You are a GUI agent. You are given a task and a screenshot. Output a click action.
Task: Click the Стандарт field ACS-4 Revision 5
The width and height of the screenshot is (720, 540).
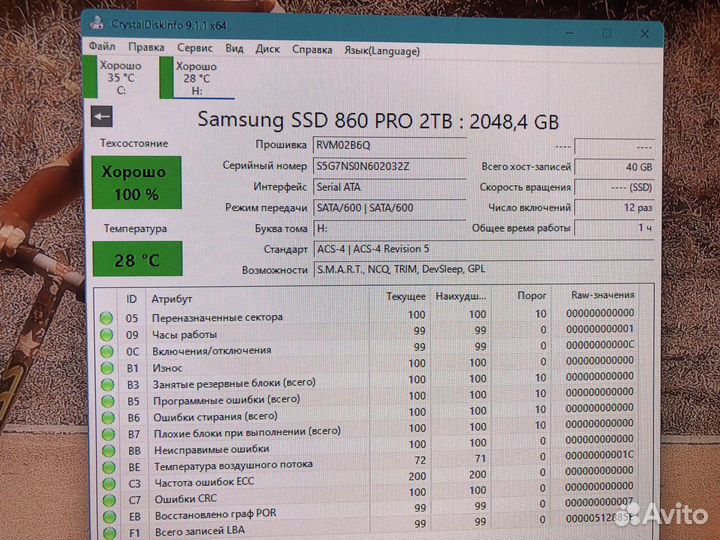(484, 249)
